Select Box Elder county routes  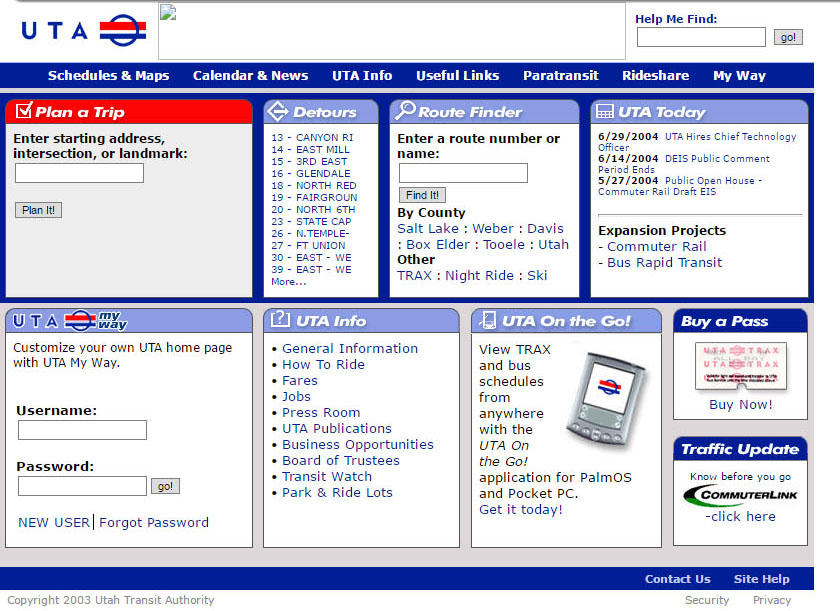tap(438, 245)
